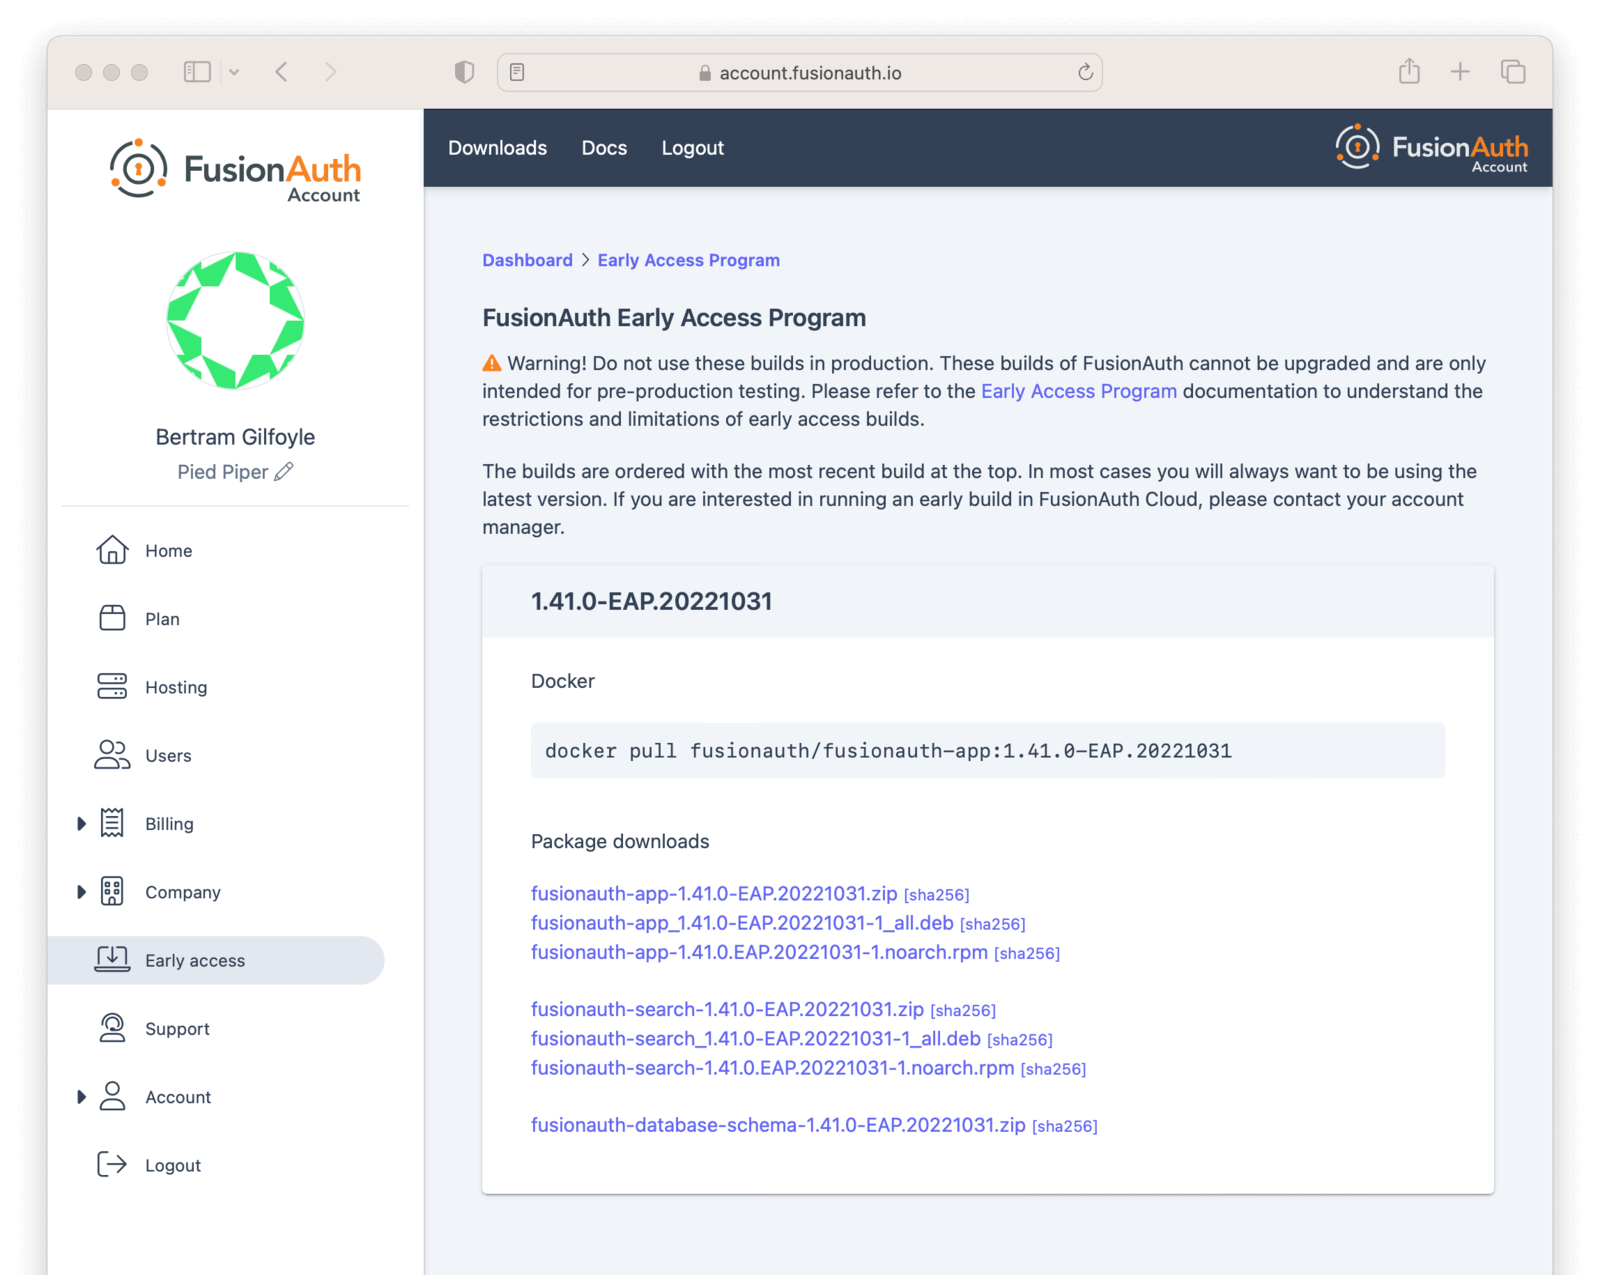The image size is (1600, 1275).
Task: Open sha256 for fusionauth-search rpm
Action: (1054, 1069)
